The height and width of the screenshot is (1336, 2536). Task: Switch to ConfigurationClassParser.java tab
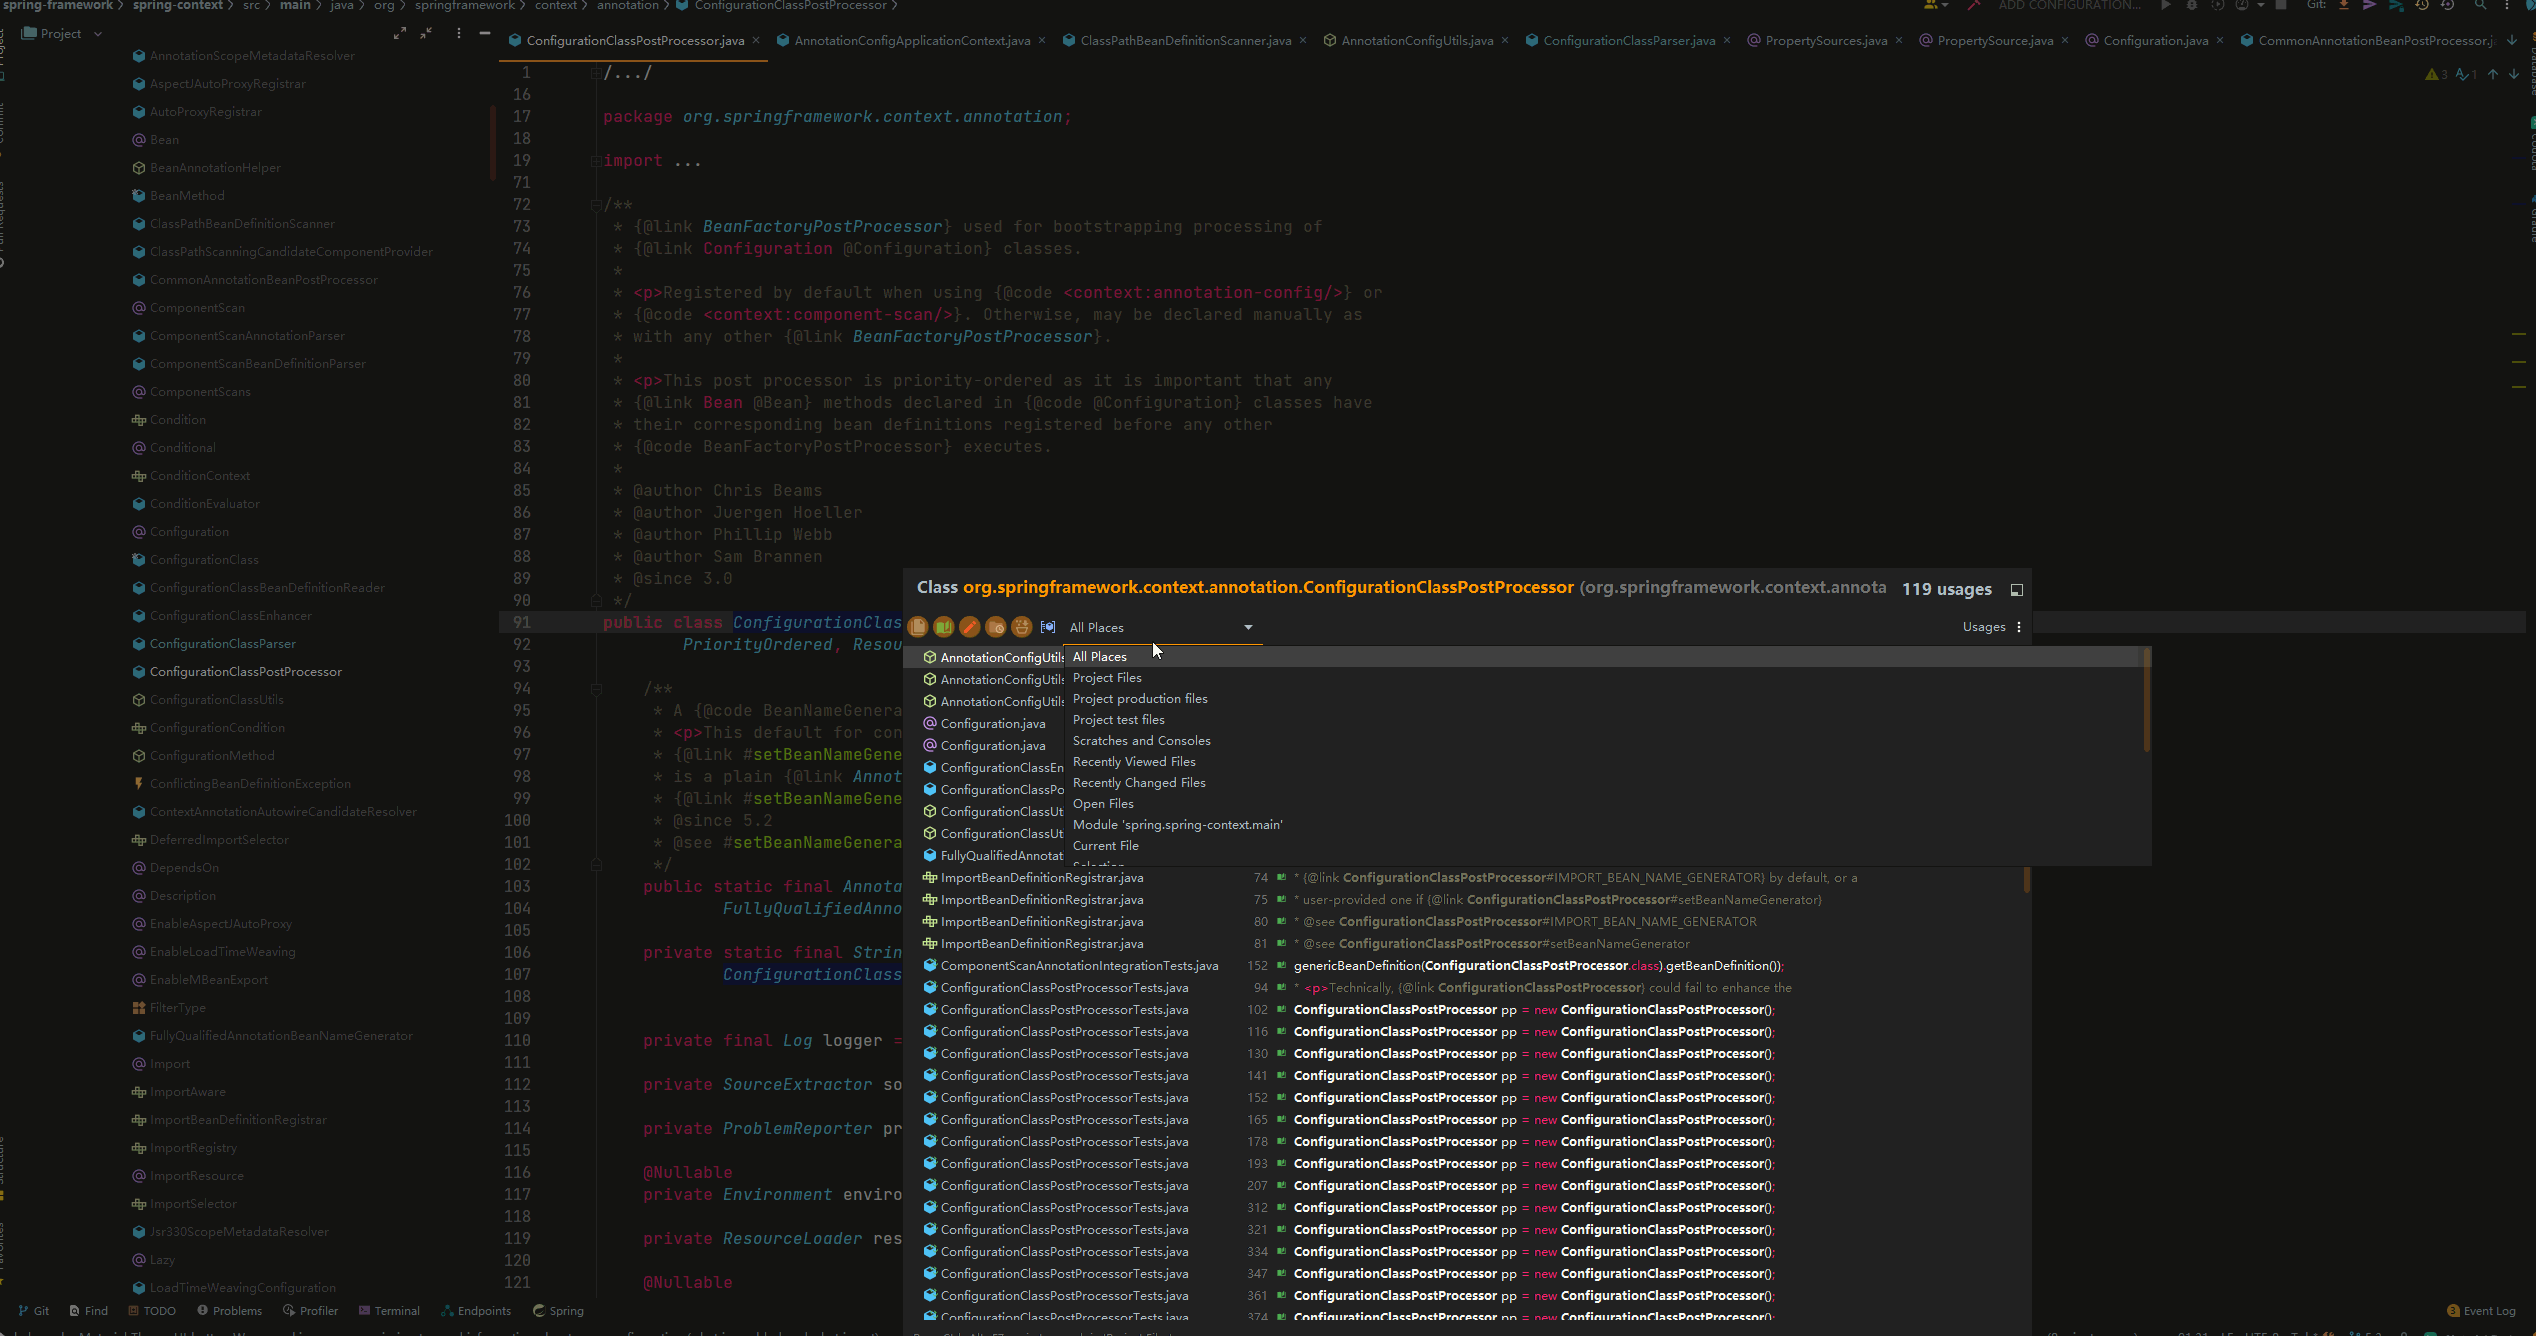point(1628,41)
